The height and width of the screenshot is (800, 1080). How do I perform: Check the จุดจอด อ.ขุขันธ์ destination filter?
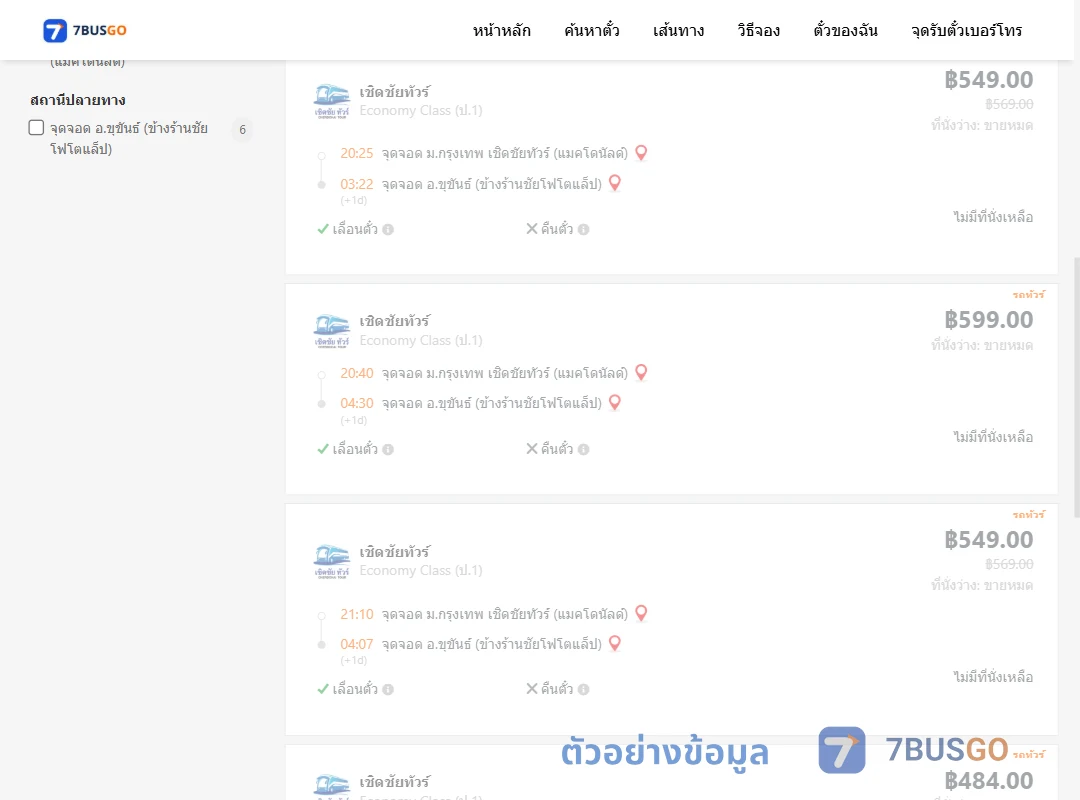click(37, 127)
